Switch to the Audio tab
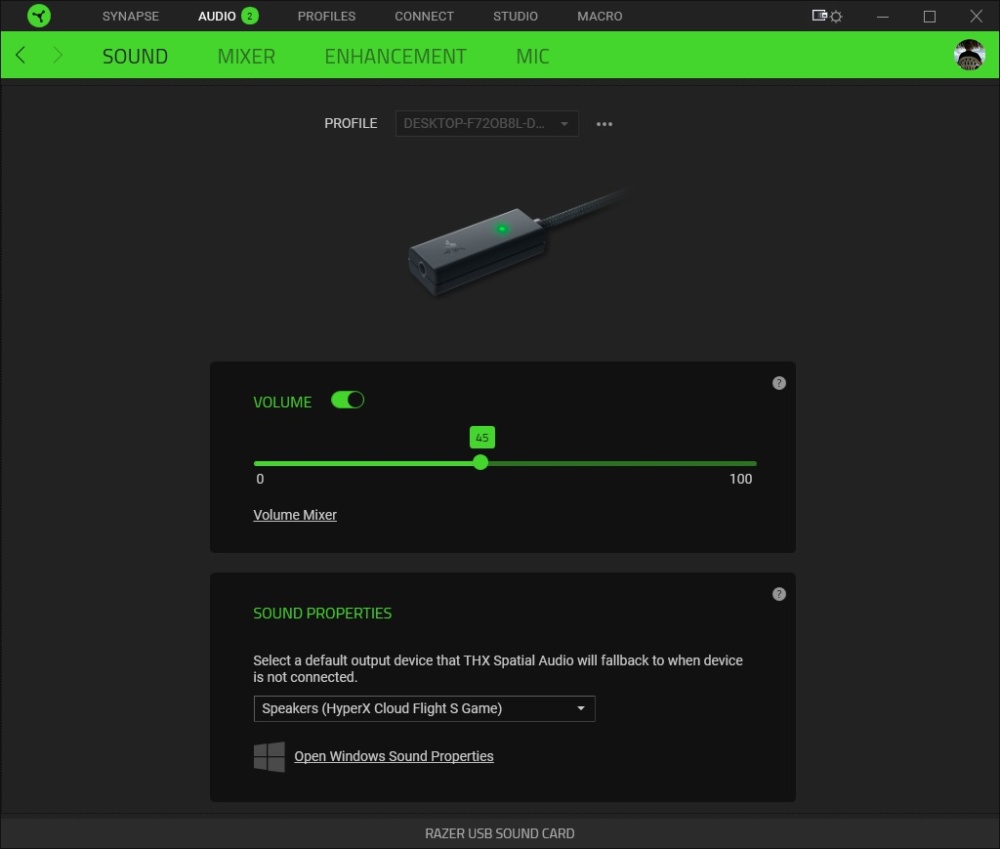 [217, 16]
